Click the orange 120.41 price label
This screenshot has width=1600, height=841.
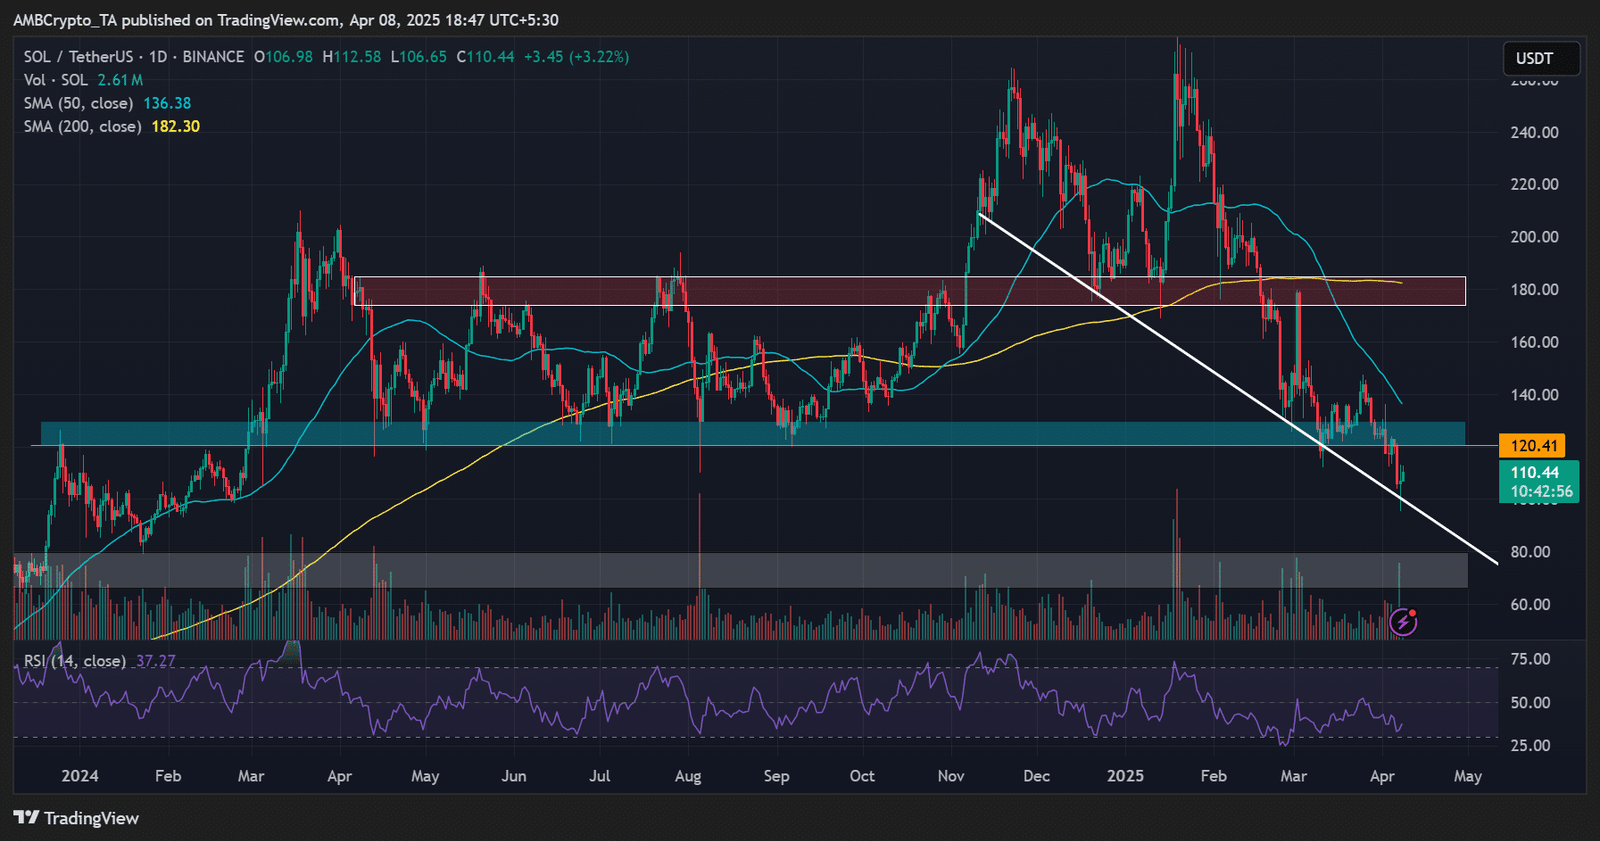click(x=1533, y=446)
